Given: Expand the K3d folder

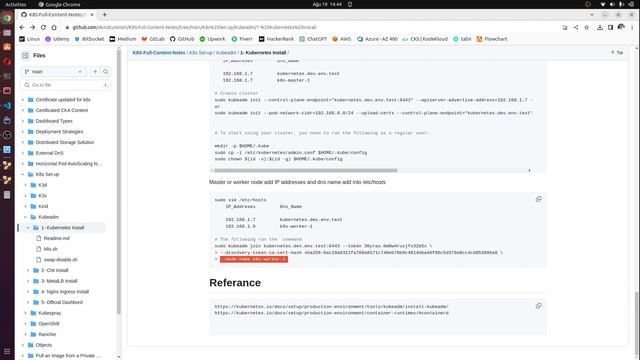Looking at the screenshot, I should coord(26,185).
